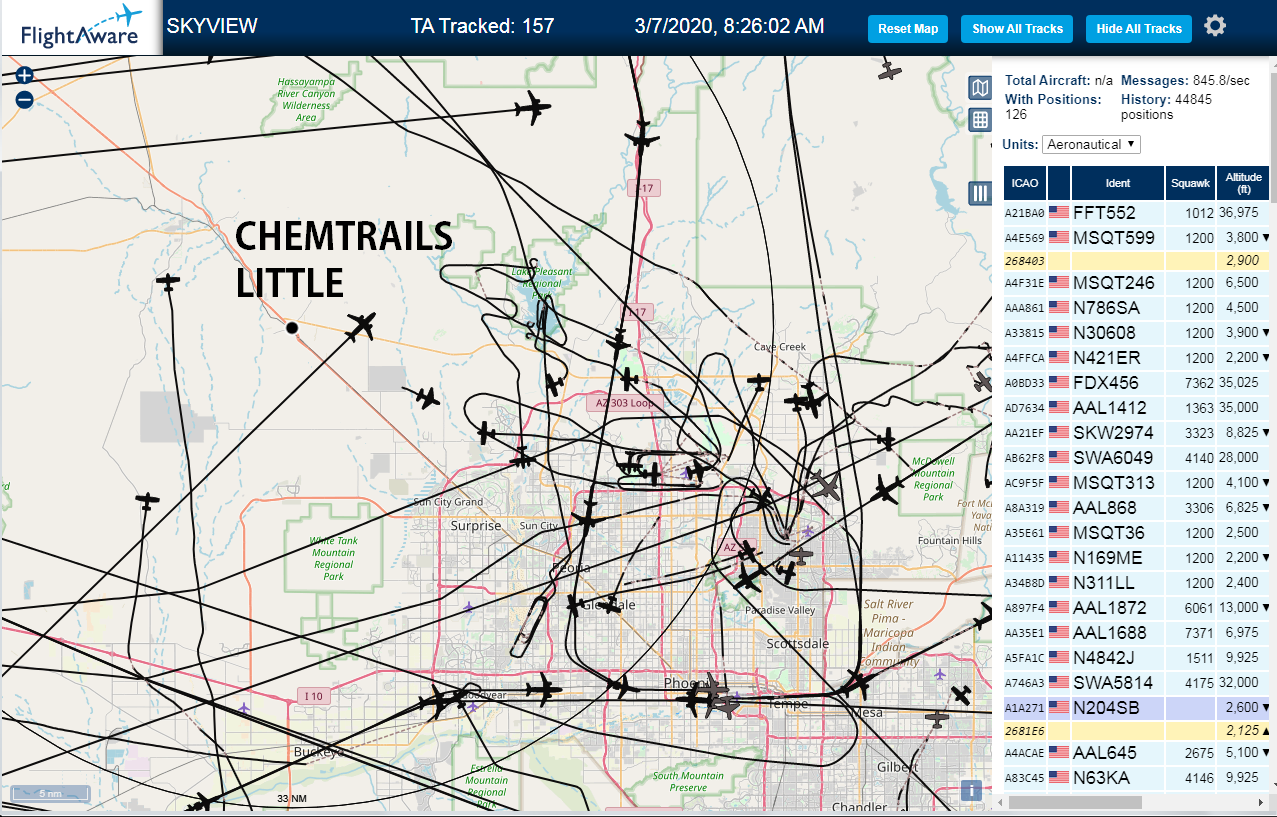Click the Messages 845.8/sec statistic
Image resolution: width=1277 pixels, height=817 pixels.
pos(1185,80)
